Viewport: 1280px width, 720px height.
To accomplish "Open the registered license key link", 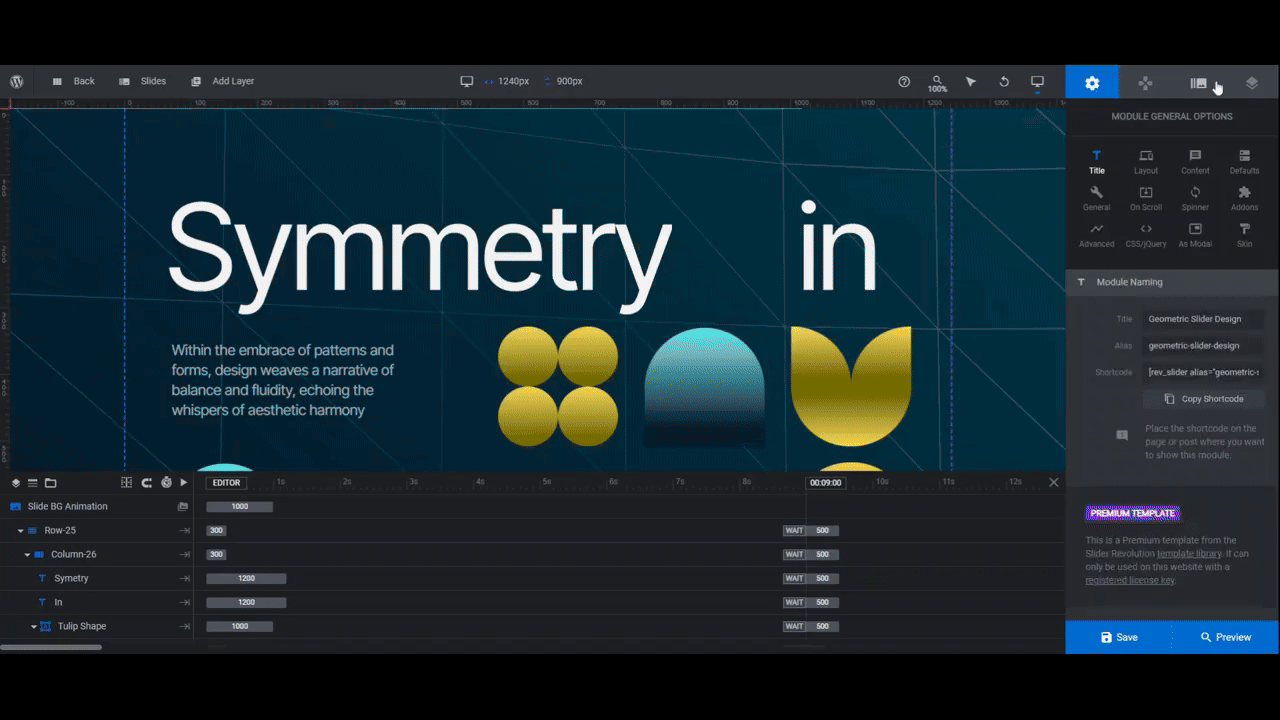I will point(1130,580).
